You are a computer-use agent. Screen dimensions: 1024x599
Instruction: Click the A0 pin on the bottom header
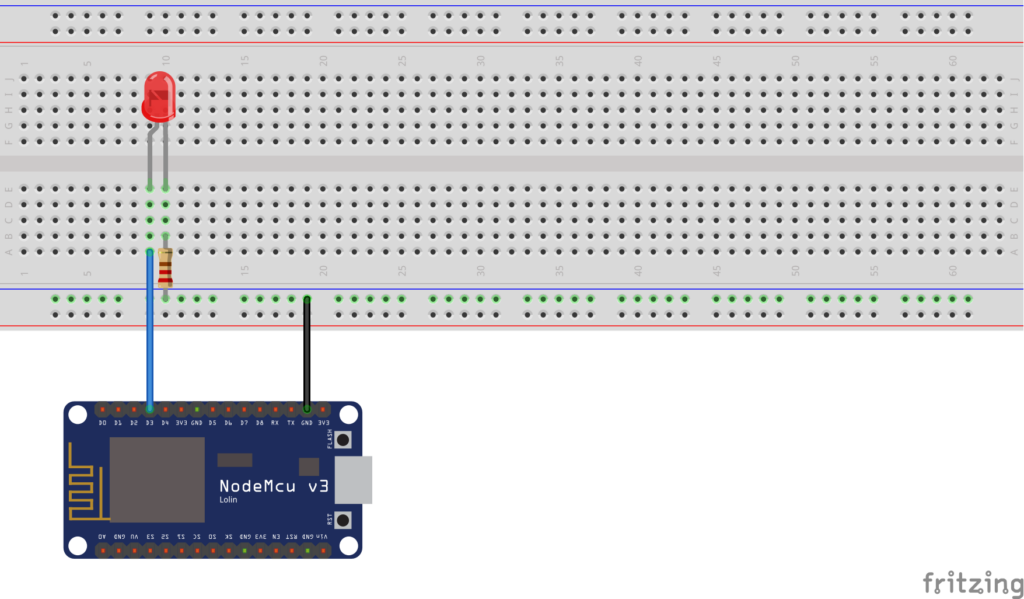point(102,550)
